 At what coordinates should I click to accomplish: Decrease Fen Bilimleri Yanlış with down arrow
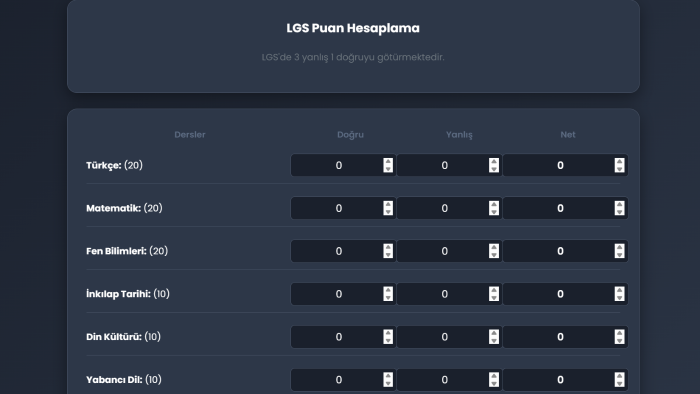[x=494, y=255]
